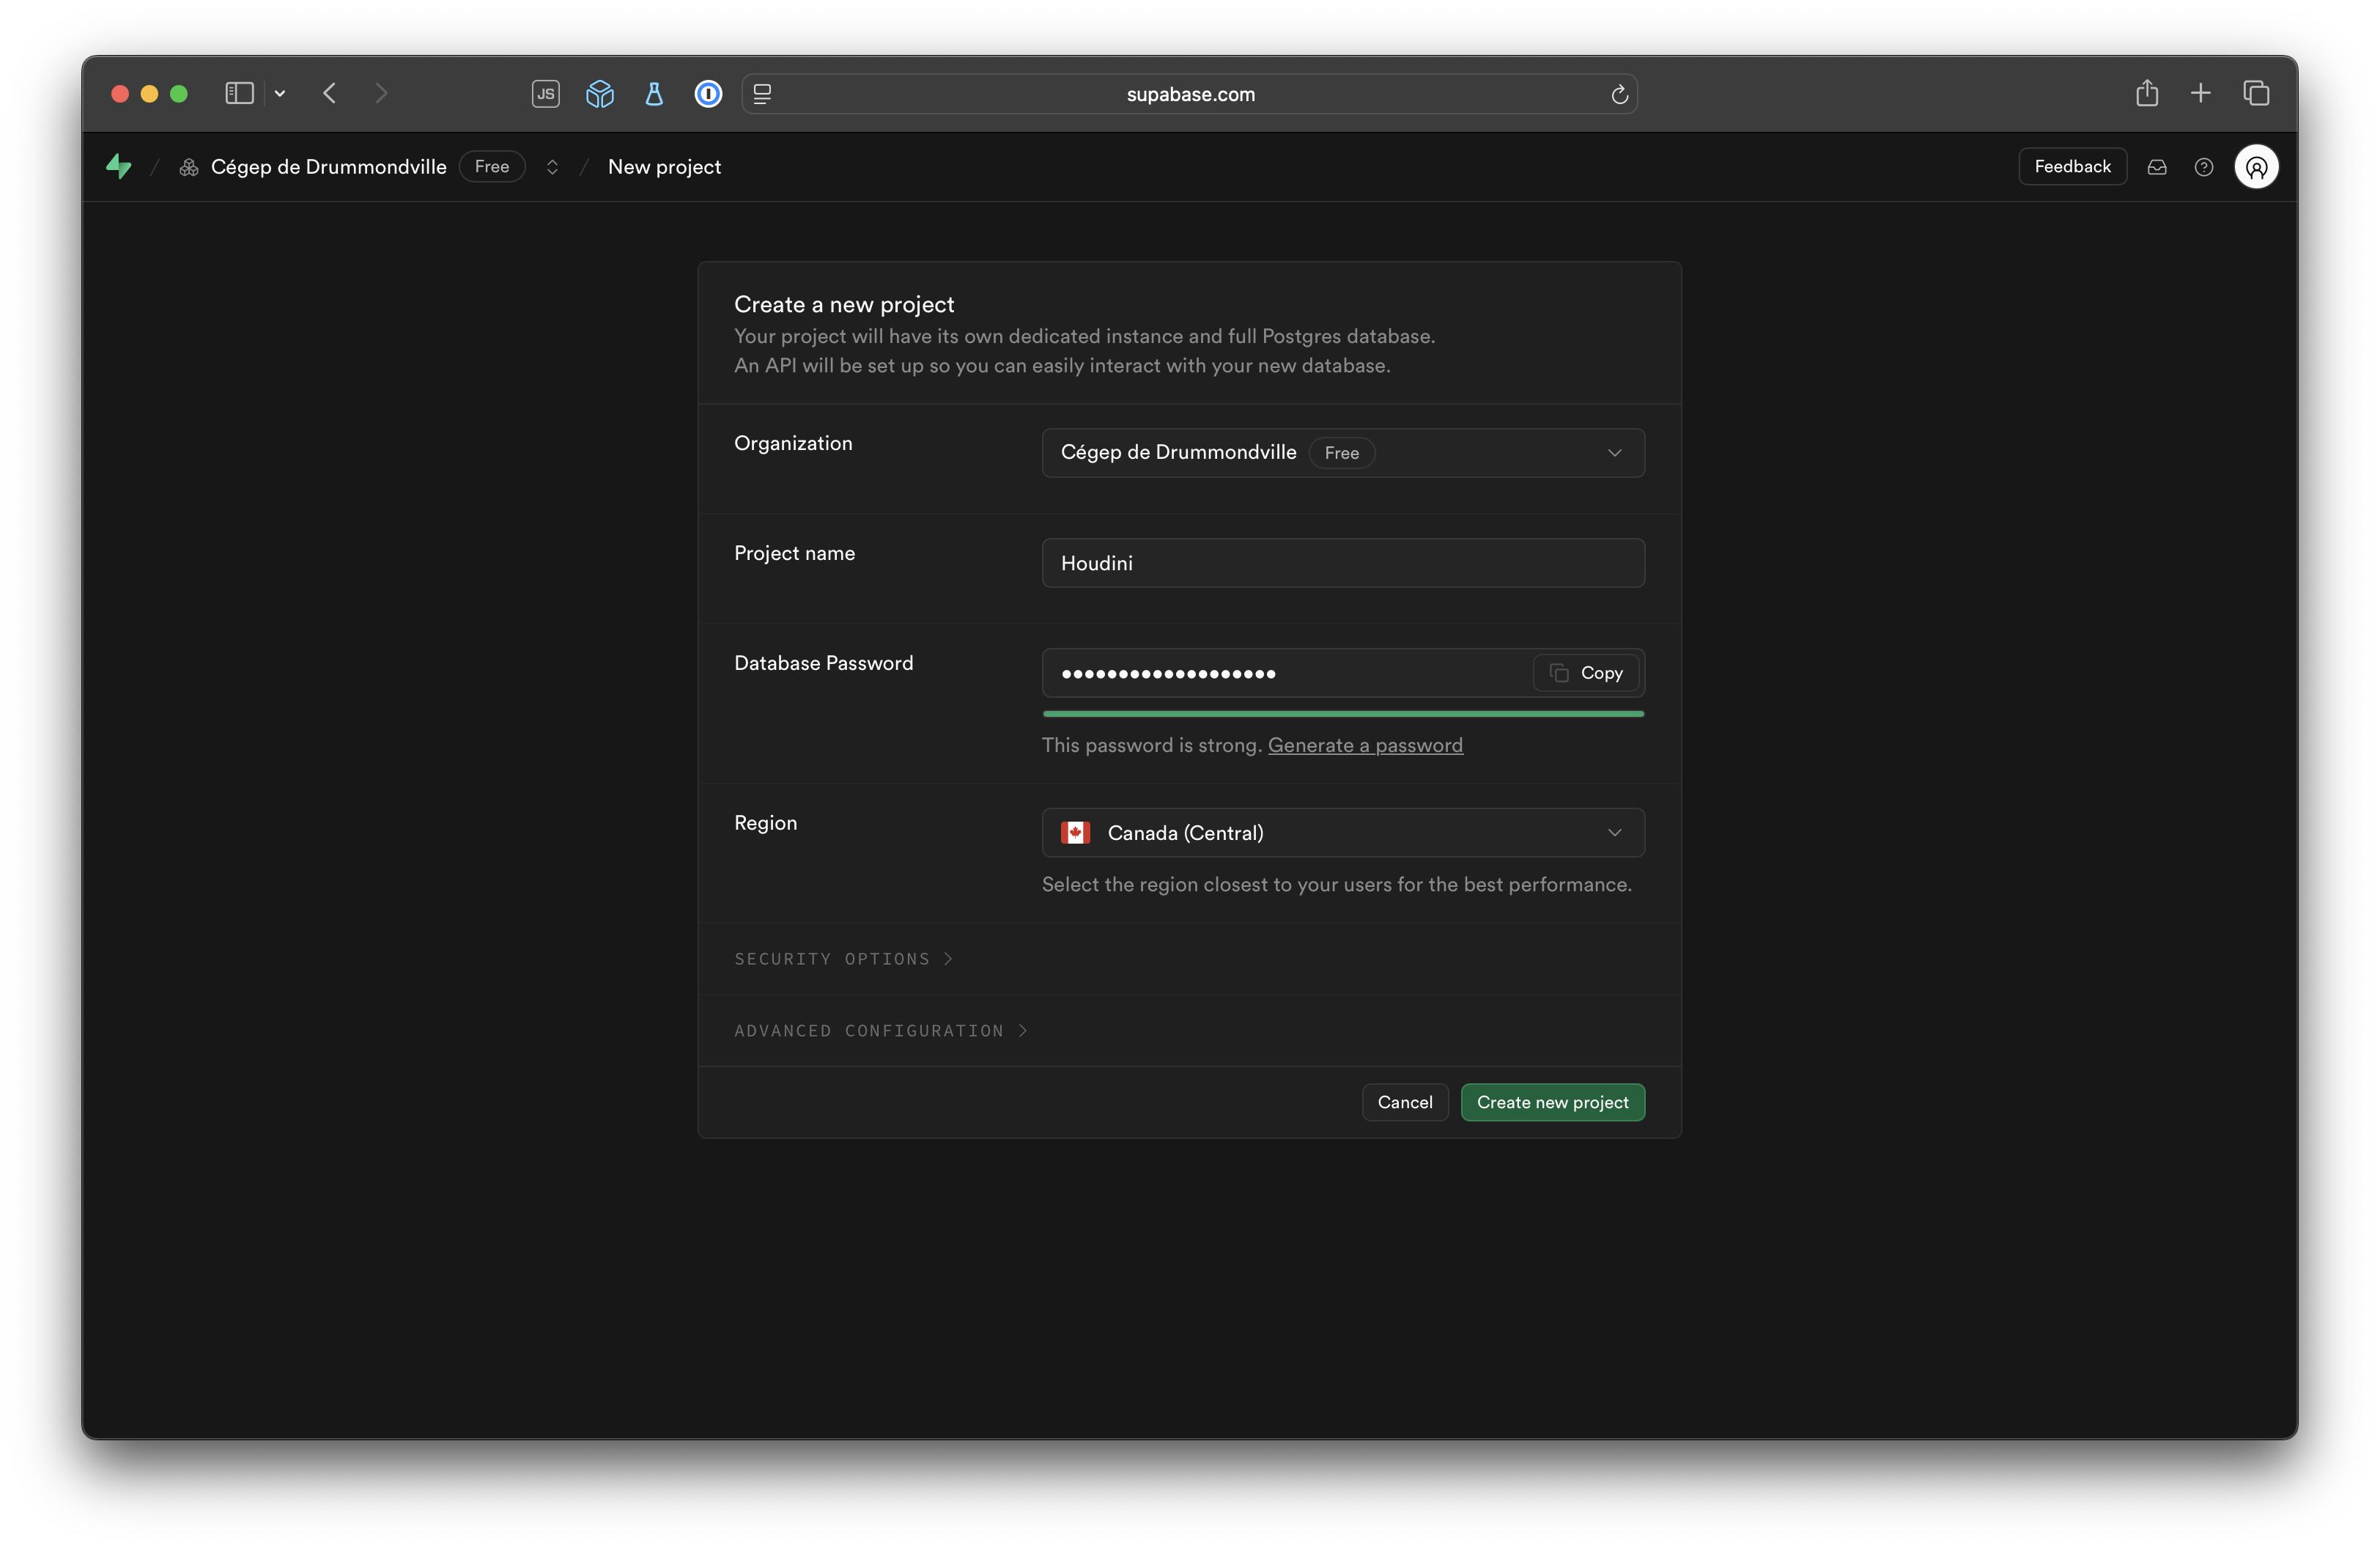Go back to the previous page
Screen dimensions: 2380x1548
click(329, 93)
